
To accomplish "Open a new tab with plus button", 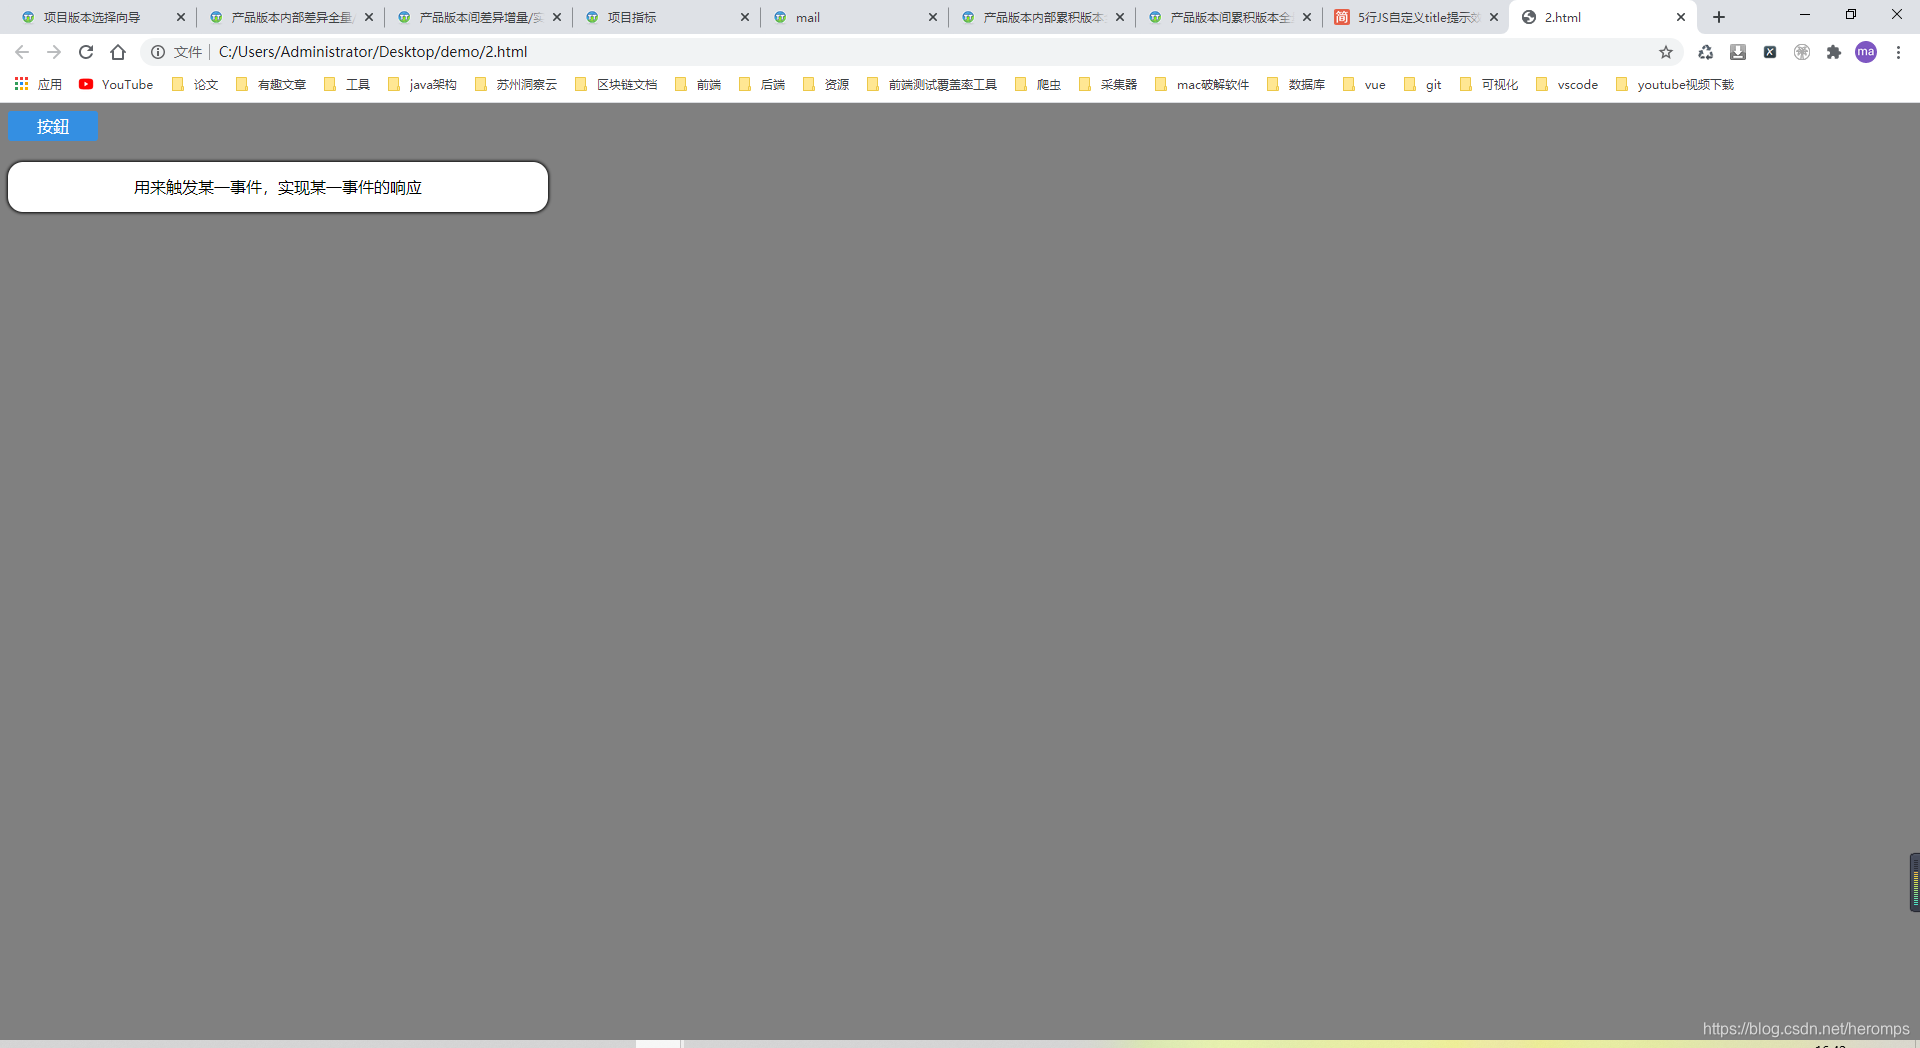I will (x=1719, y=17).
